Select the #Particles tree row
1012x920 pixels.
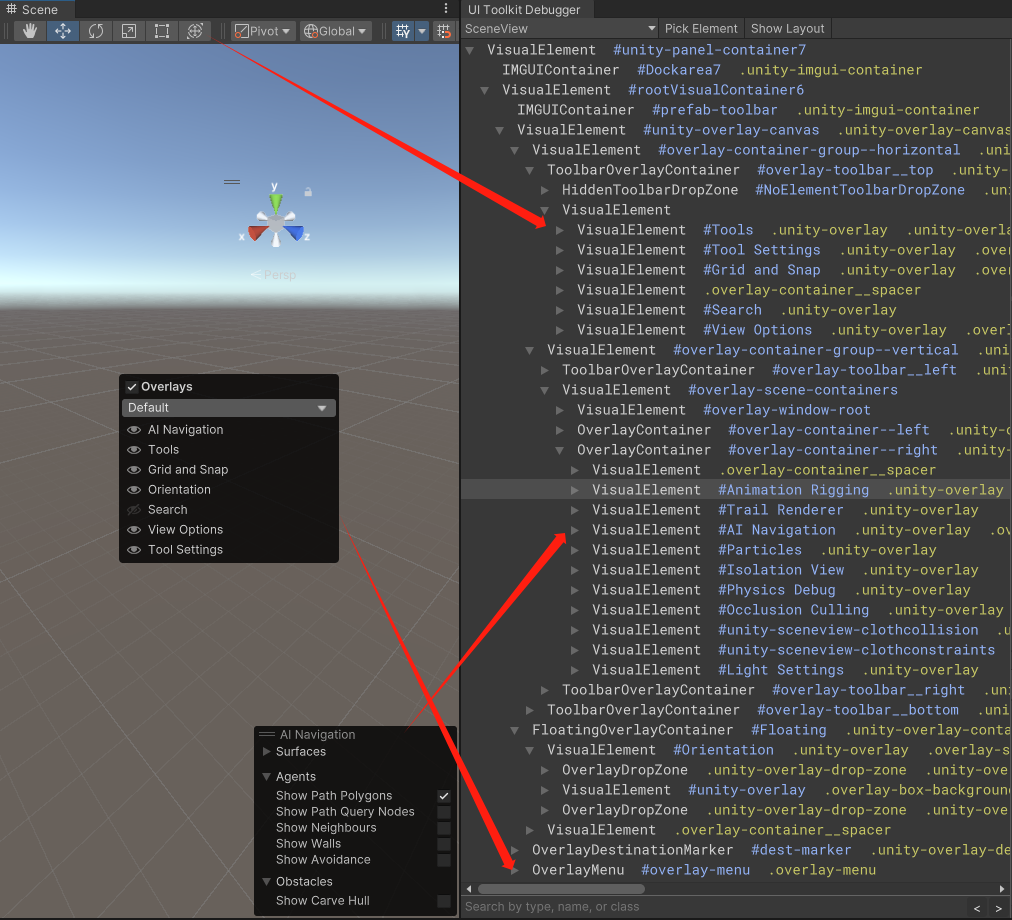pos(736,550)
